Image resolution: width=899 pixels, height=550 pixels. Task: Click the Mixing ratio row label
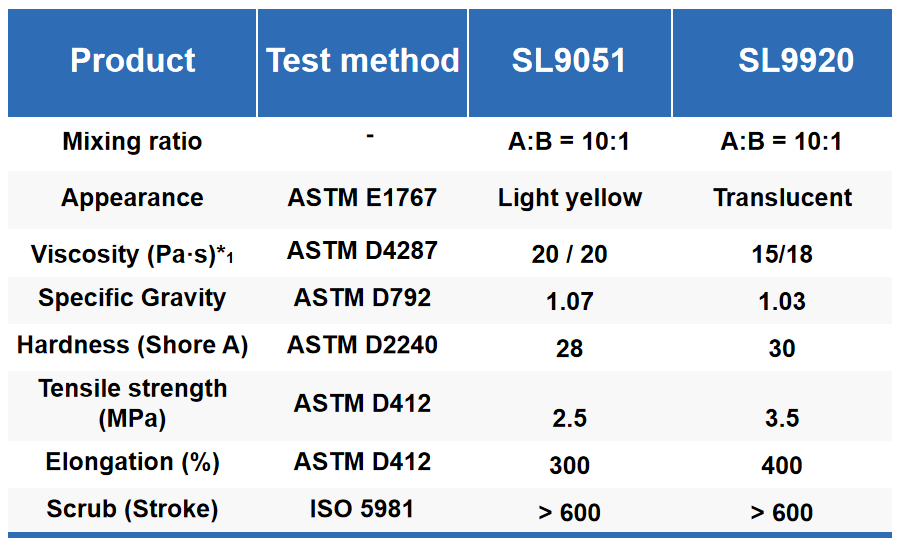coord(132,142)
